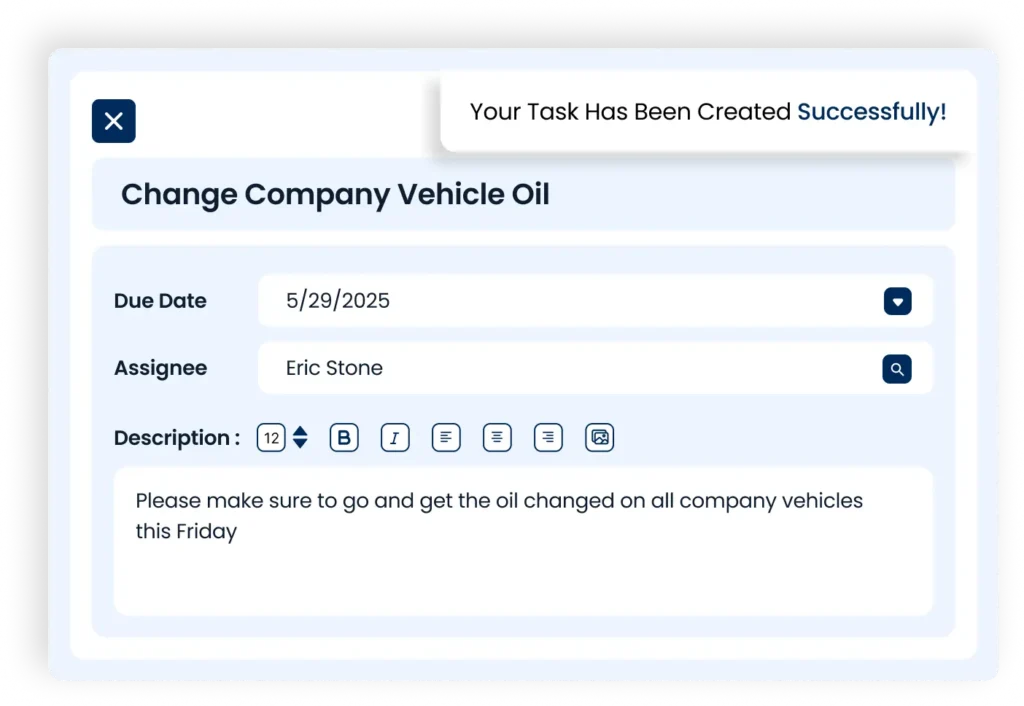Click the Eric Stone assignee field
The image size is (1024, 706).
coord(560,369)
